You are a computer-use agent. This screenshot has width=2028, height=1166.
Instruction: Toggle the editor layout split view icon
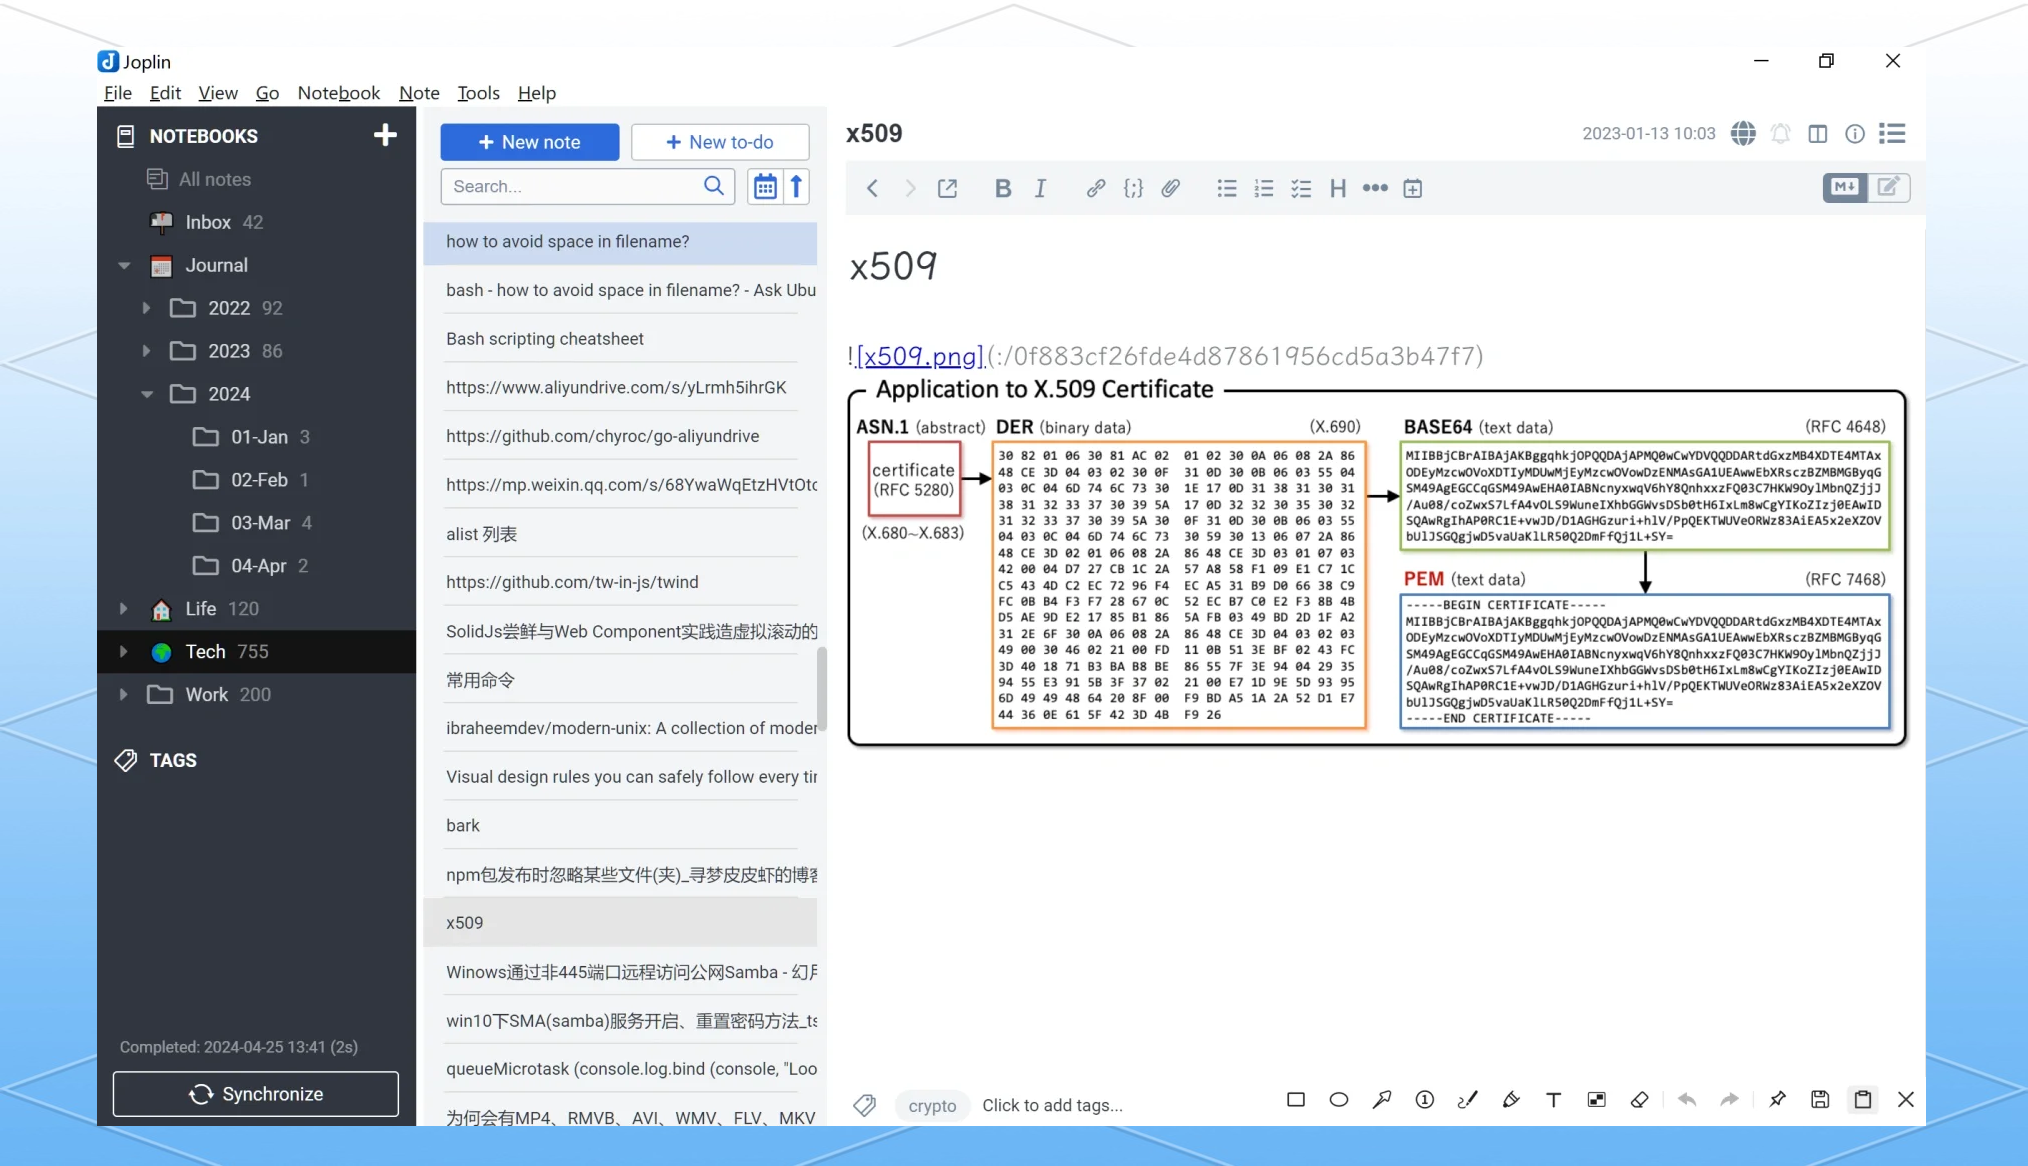point(1817,134)
